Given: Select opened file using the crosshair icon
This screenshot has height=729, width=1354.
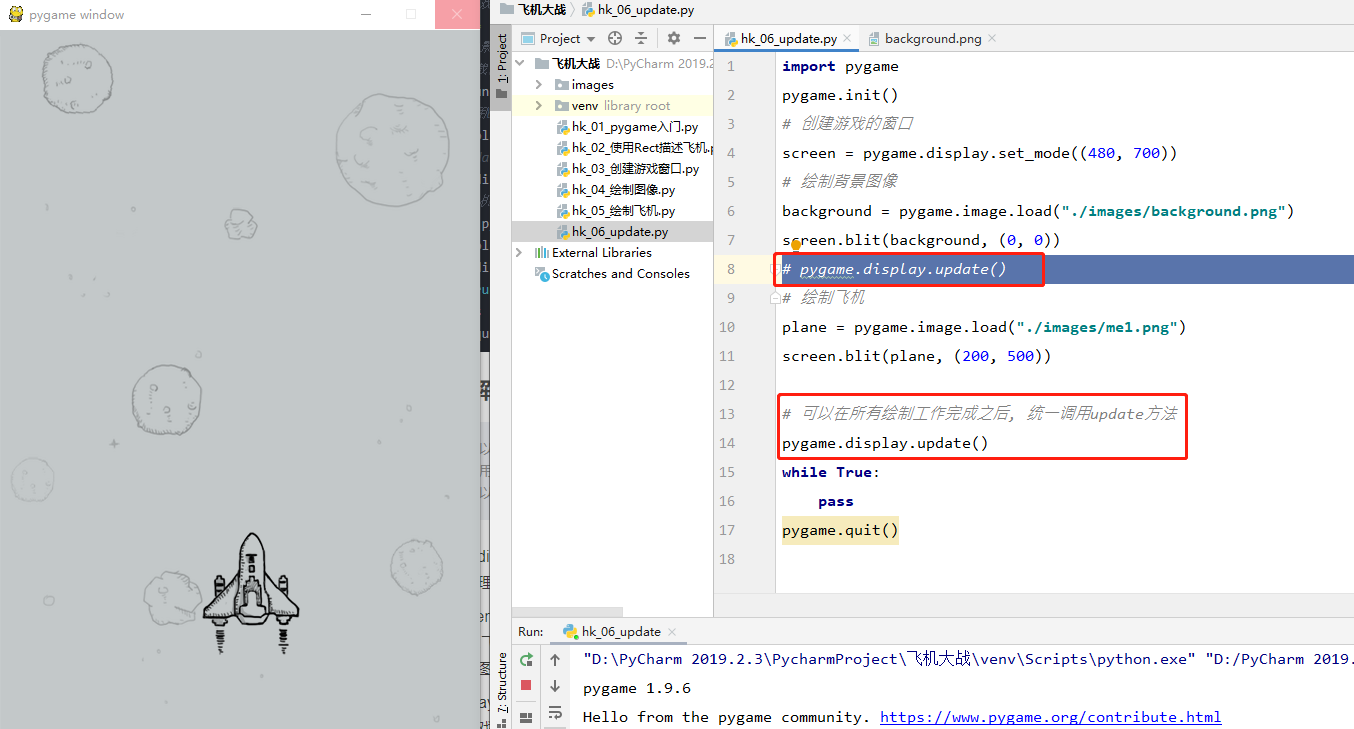Looking at the screenshot, I should 615,38.
